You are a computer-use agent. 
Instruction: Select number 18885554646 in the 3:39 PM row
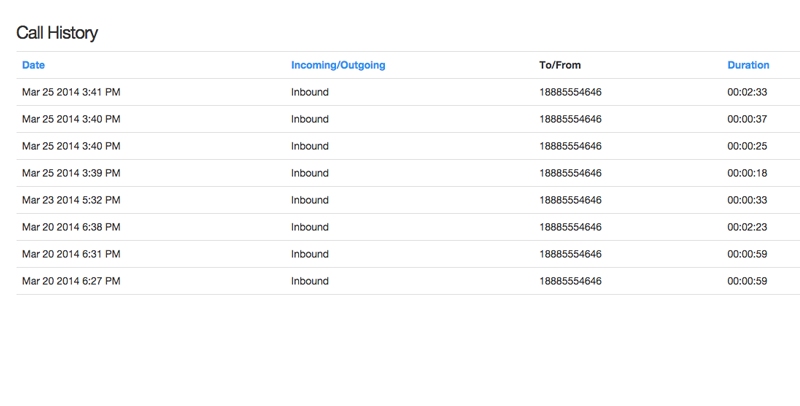coord(570,173)
